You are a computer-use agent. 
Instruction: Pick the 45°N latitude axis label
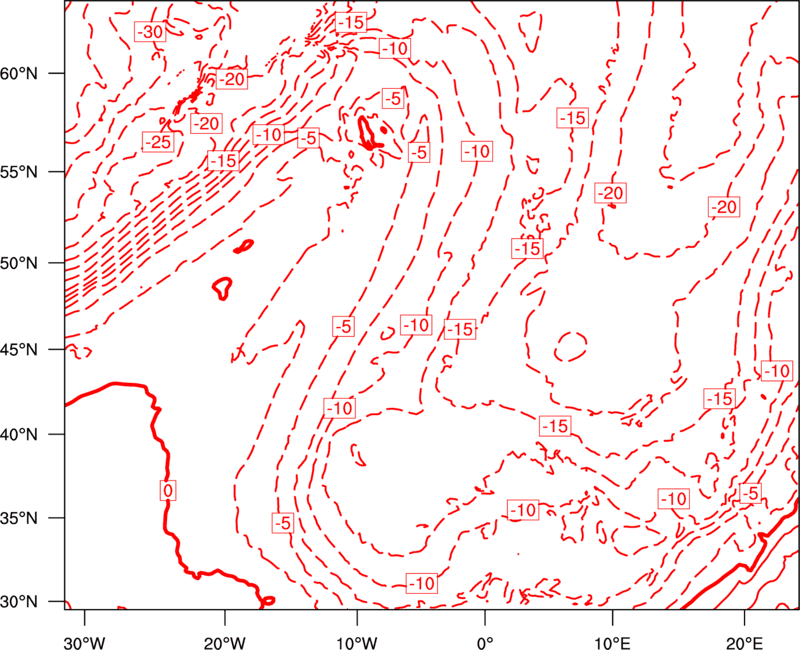click(x=19, y=349)
